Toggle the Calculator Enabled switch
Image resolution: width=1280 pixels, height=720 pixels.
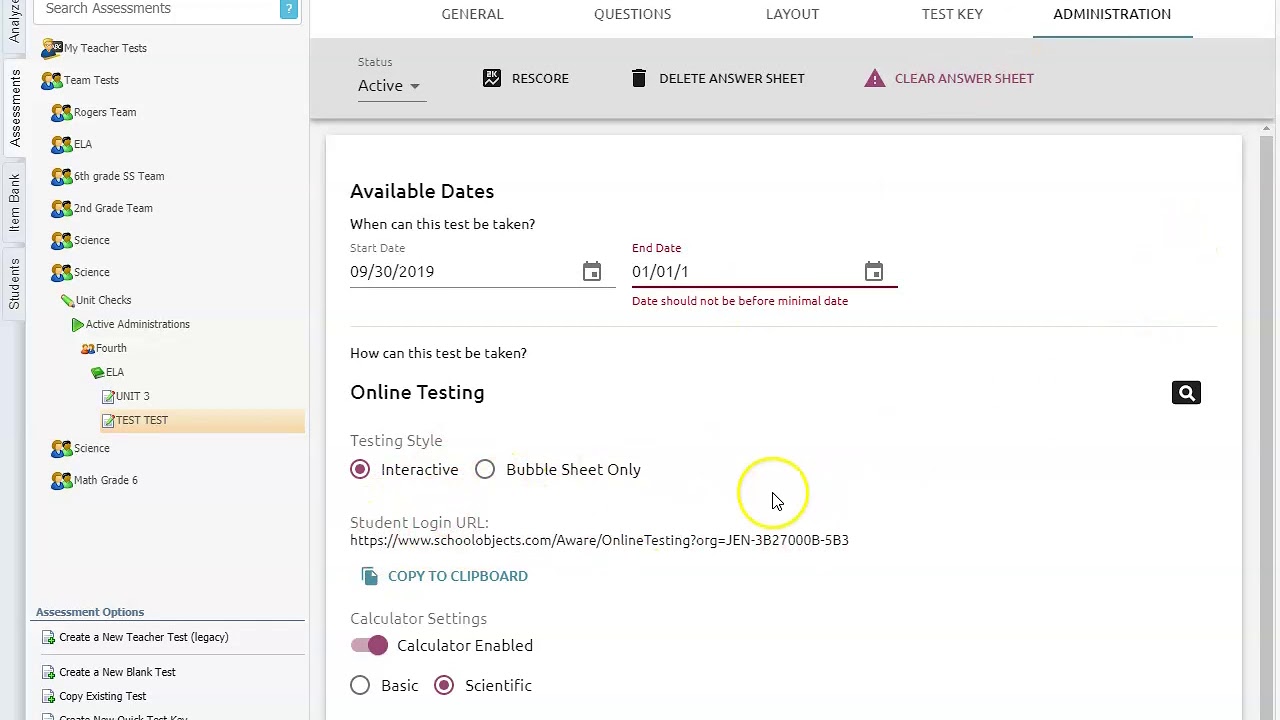370,646
